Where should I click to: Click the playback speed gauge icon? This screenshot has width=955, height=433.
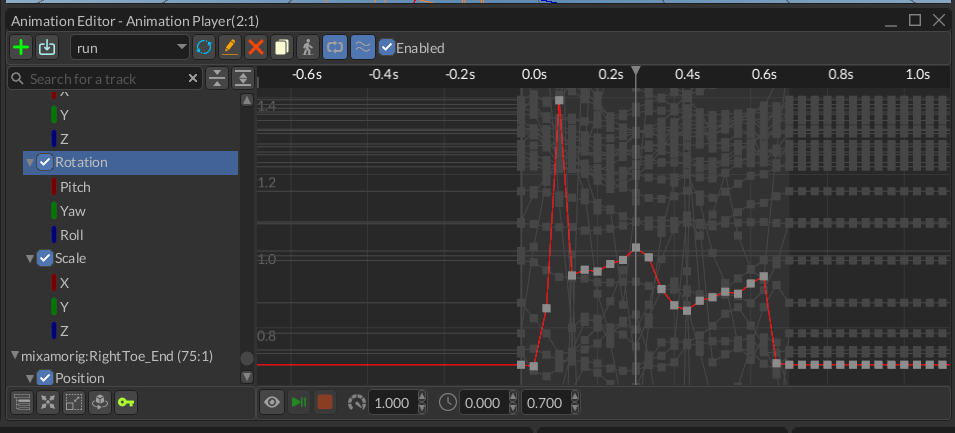tap(357, 403)
